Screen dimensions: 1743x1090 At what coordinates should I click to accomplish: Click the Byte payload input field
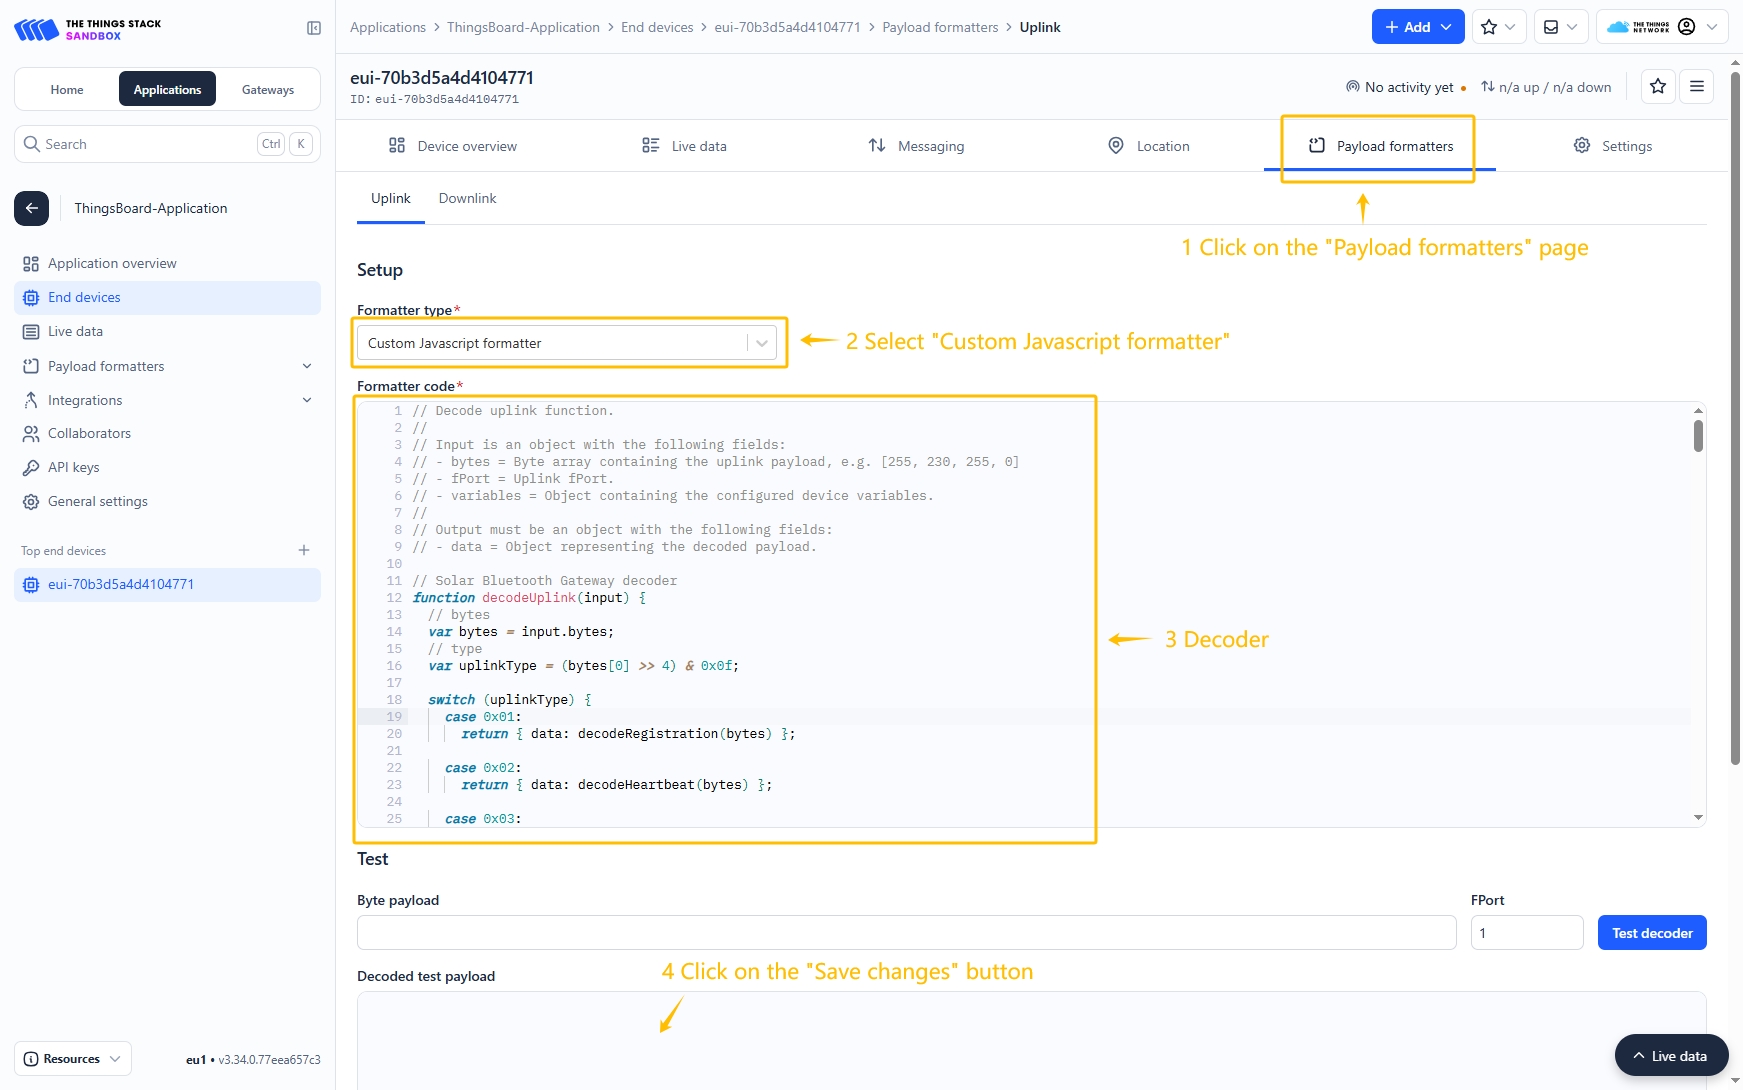point(906,933)
